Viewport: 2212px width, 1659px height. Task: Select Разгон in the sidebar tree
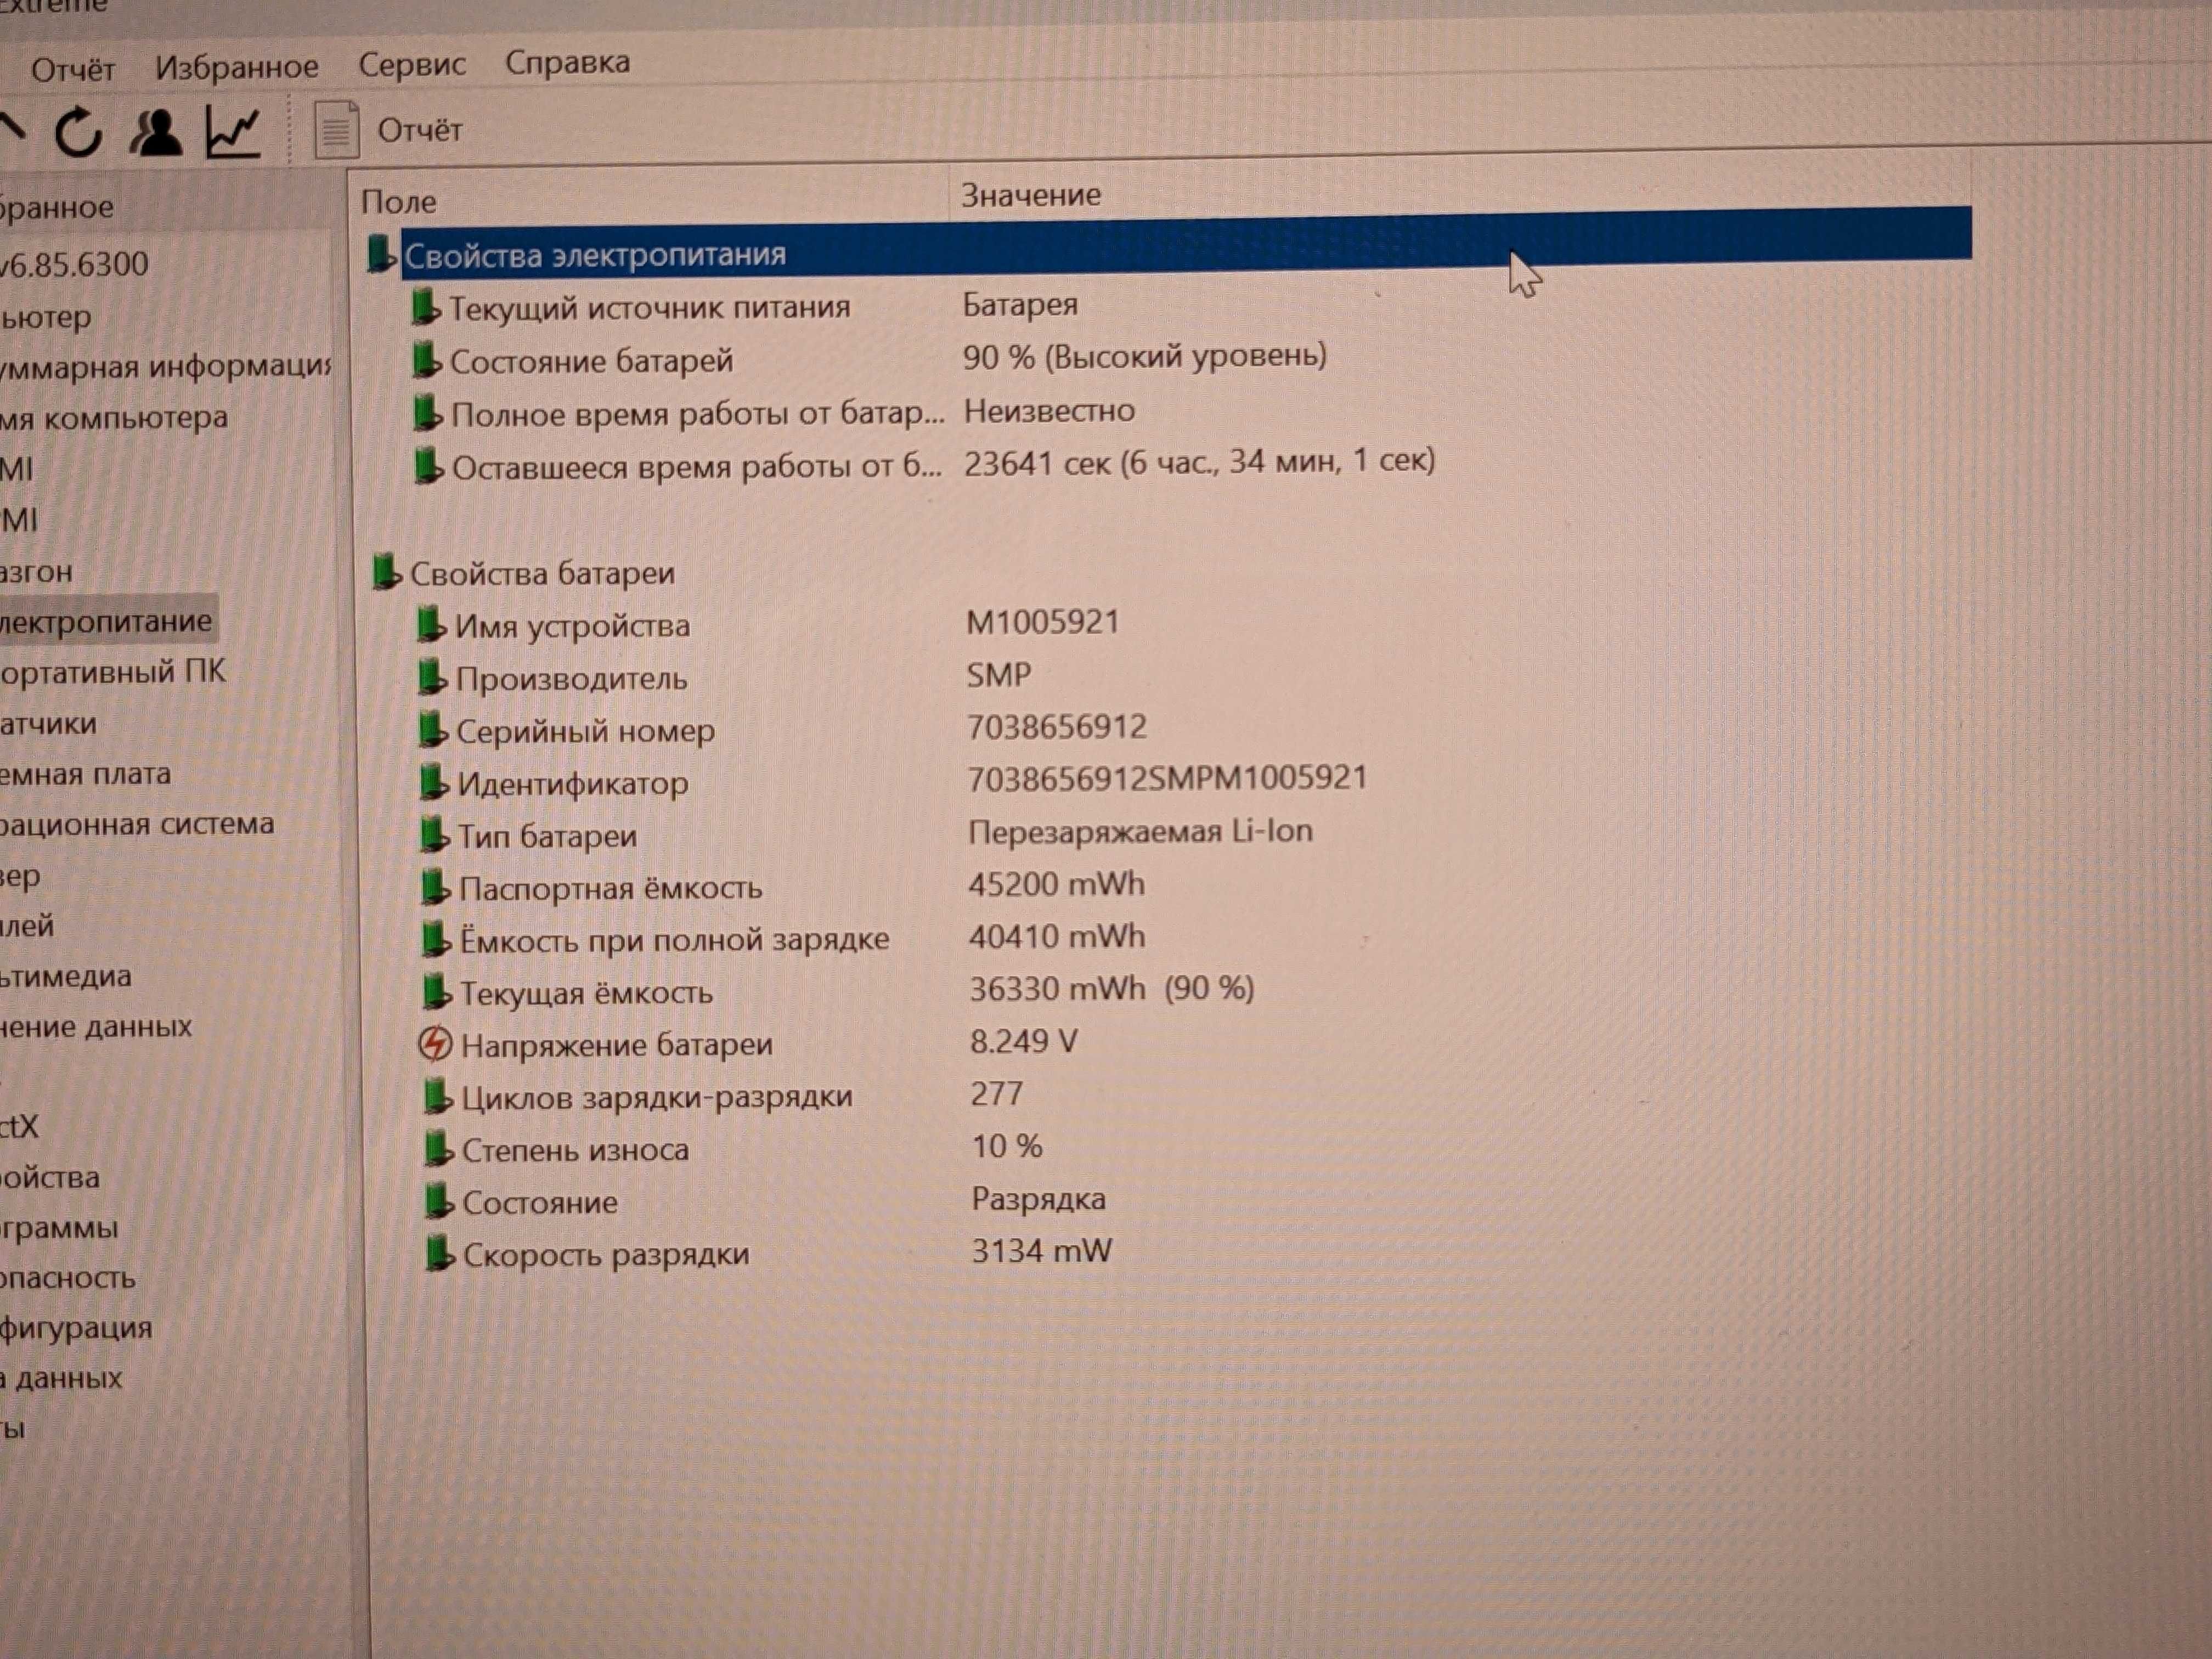tap(37, 572)
